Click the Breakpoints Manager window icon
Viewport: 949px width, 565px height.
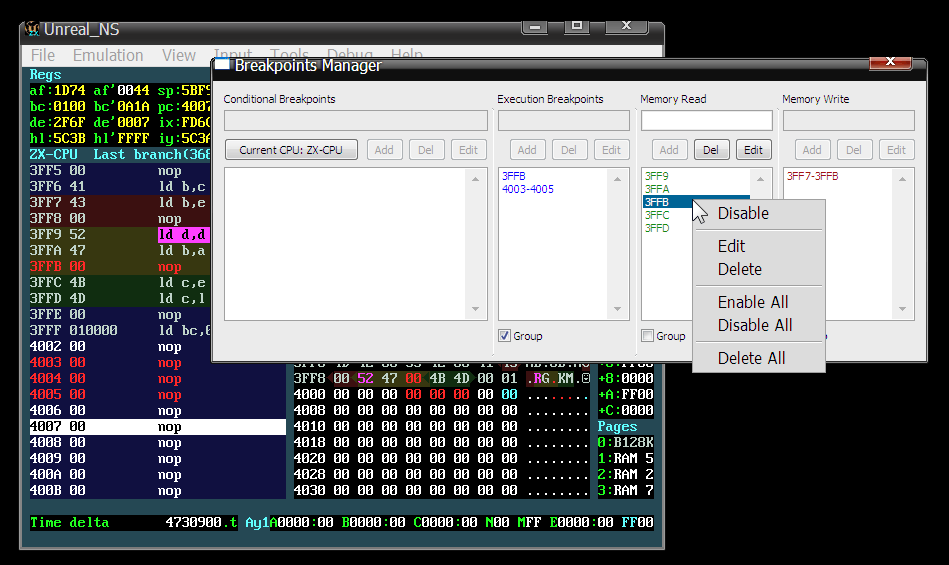pyautogui.click(x=223, y=65)
